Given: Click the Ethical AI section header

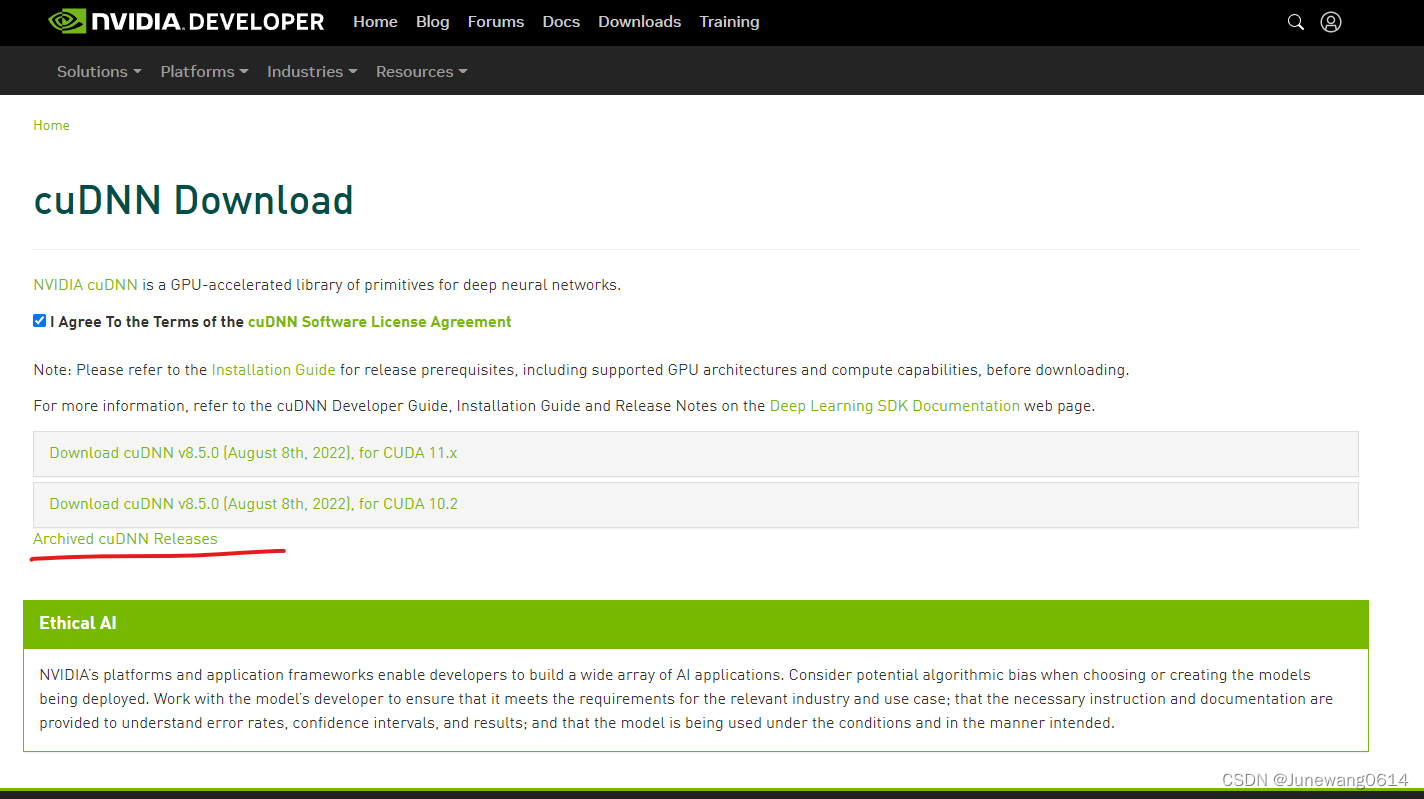Looking at the screenshot, I should [696, 623].
